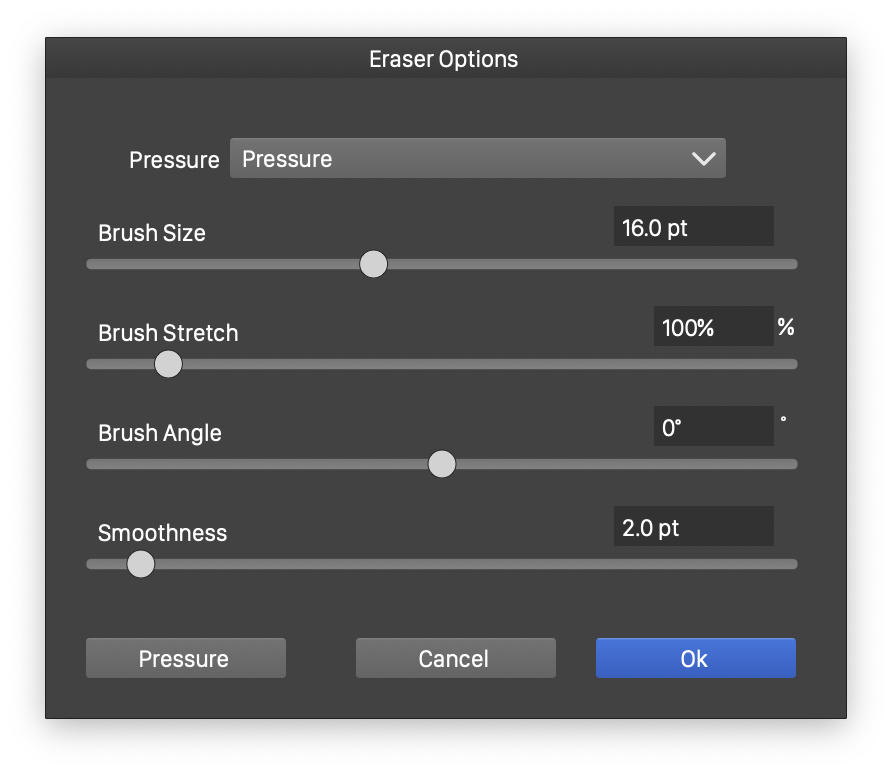Grab the Brush Stretch slider knob
The height and width of the screenshot is (772, 892).
coord(168,364)
